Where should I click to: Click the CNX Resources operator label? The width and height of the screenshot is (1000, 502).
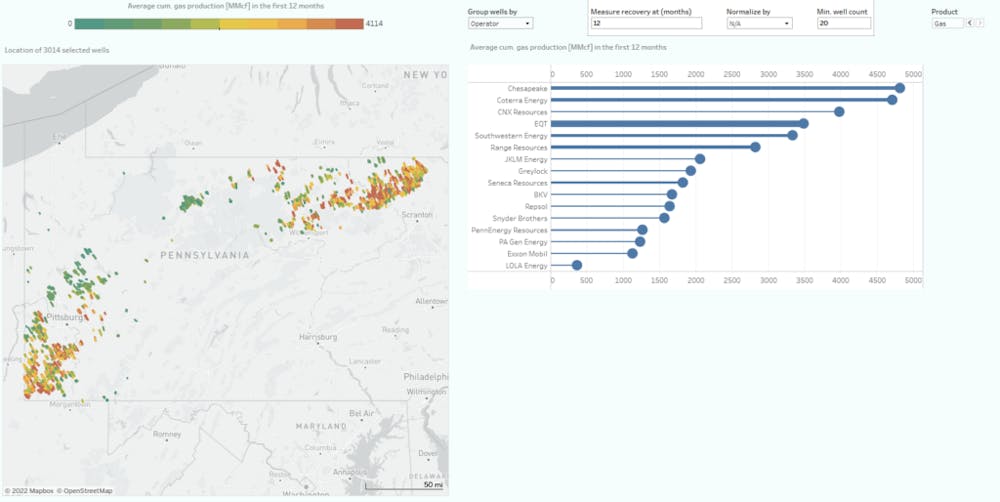[x=522, y=112]
